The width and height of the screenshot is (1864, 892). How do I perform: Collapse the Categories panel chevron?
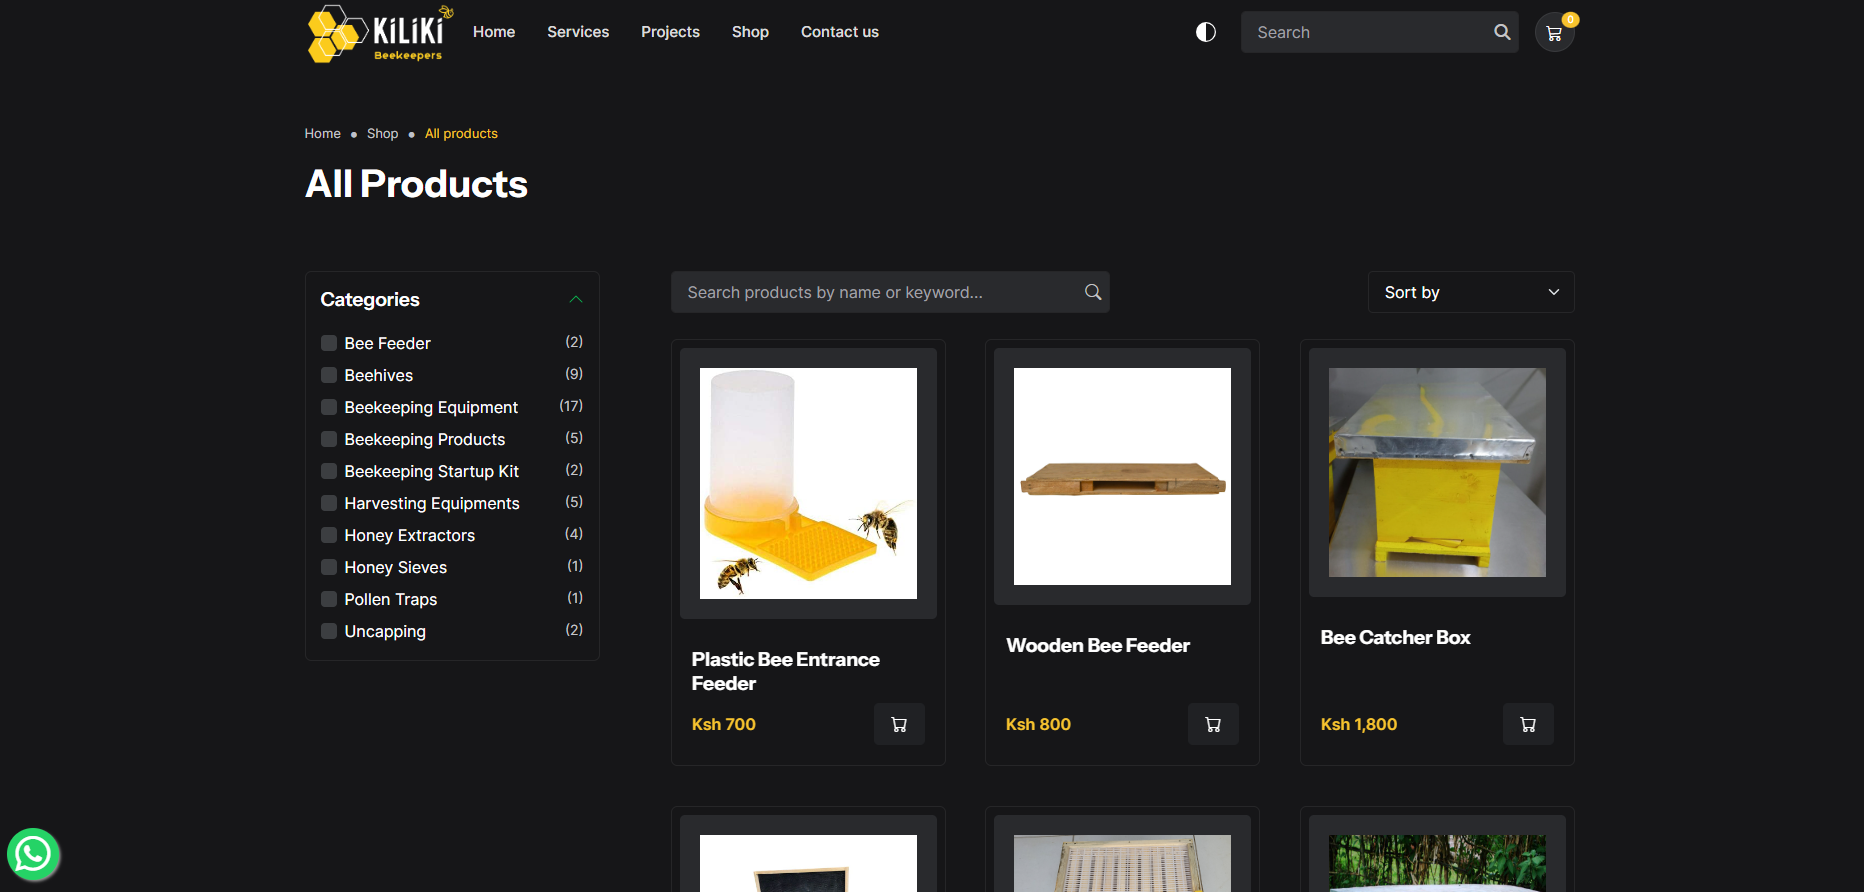coord(576,299)
